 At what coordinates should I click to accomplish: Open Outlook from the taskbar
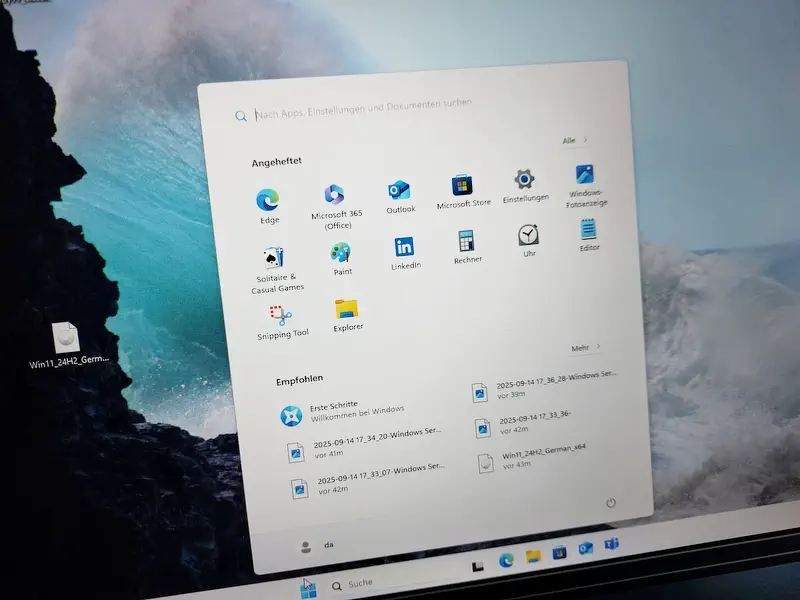click(x=586, y=548)
